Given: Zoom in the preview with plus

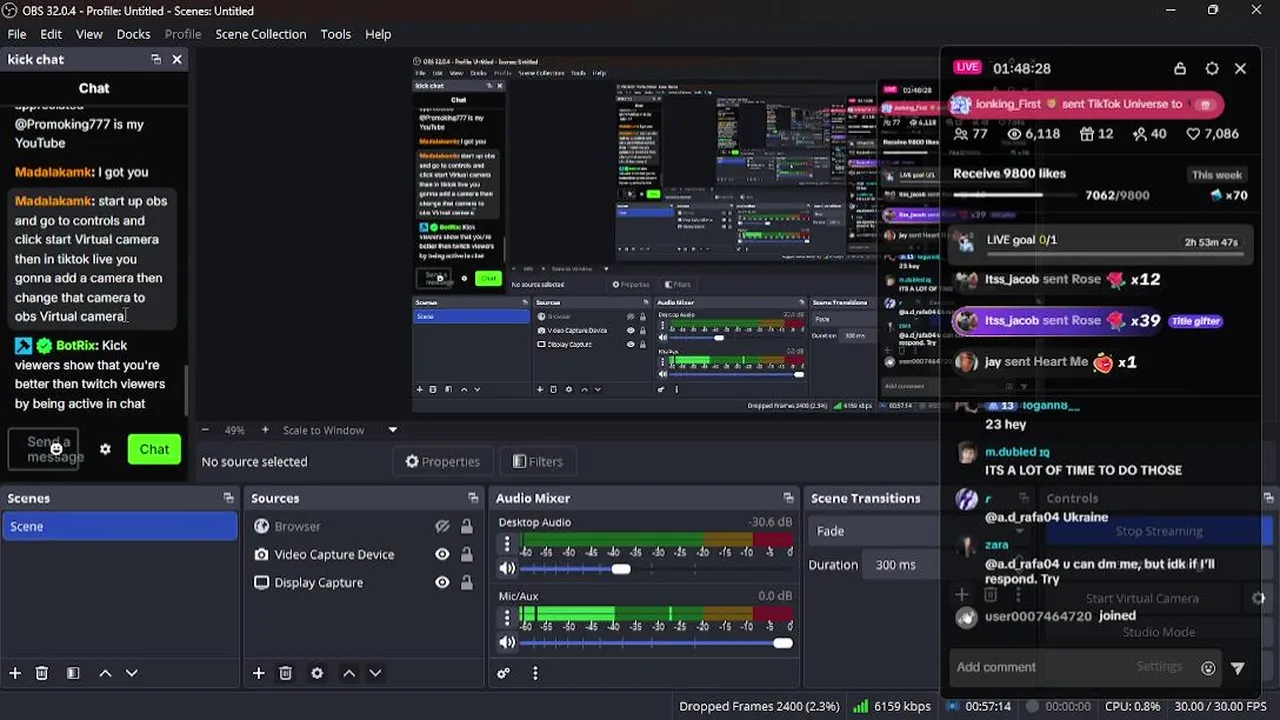Looking at the screenshot, I should [x=265, y=430].
